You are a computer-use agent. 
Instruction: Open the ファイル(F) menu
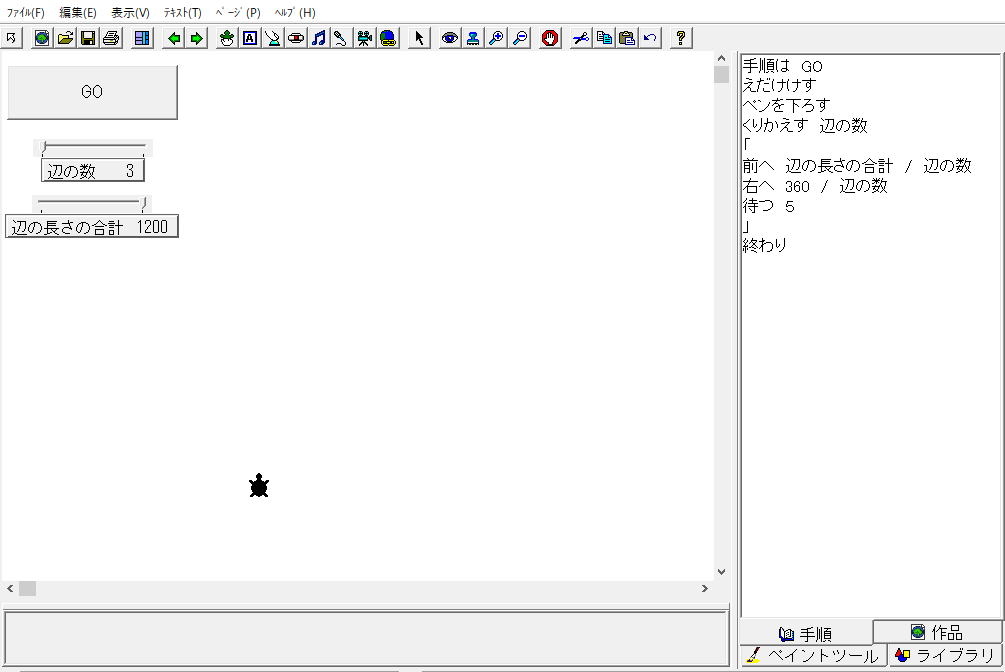coord(26,13)
